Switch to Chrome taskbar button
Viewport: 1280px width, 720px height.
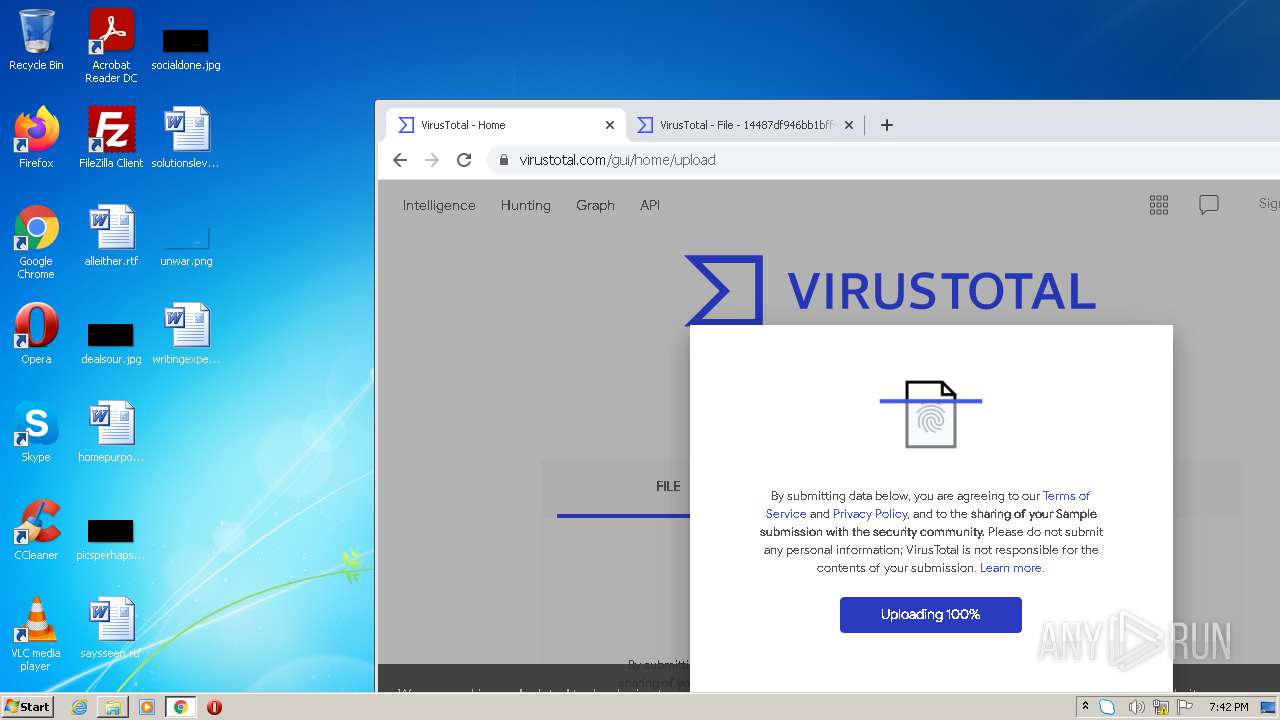181,707
